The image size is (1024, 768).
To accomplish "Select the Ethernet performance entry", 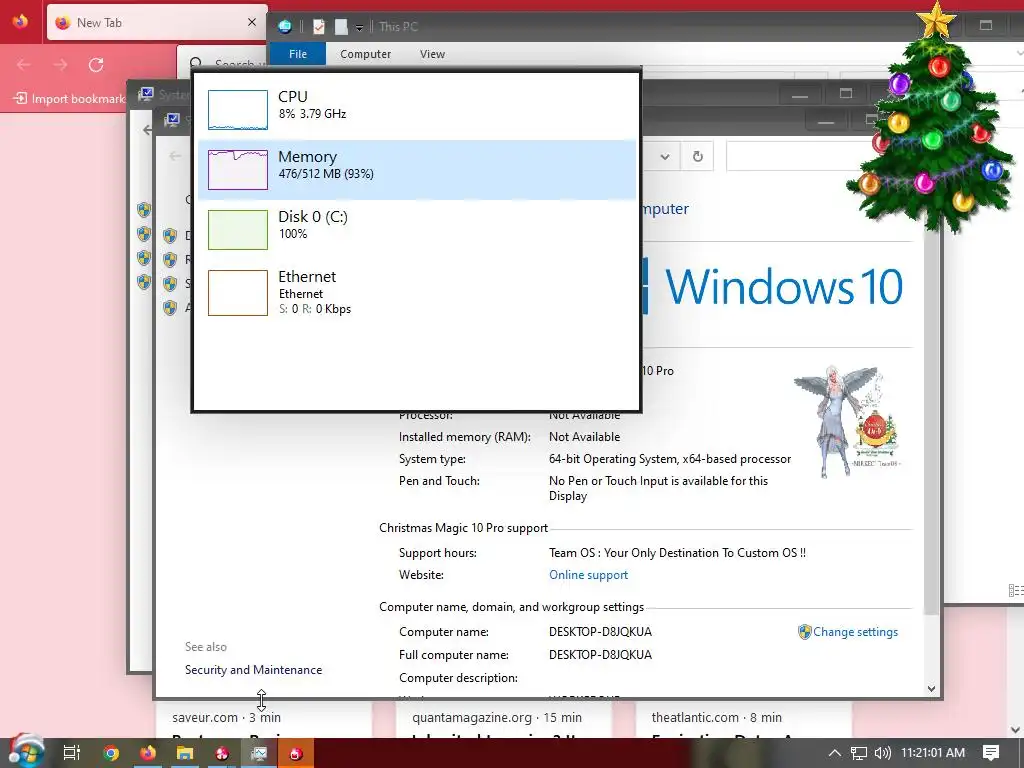I will tap(417, 293).
